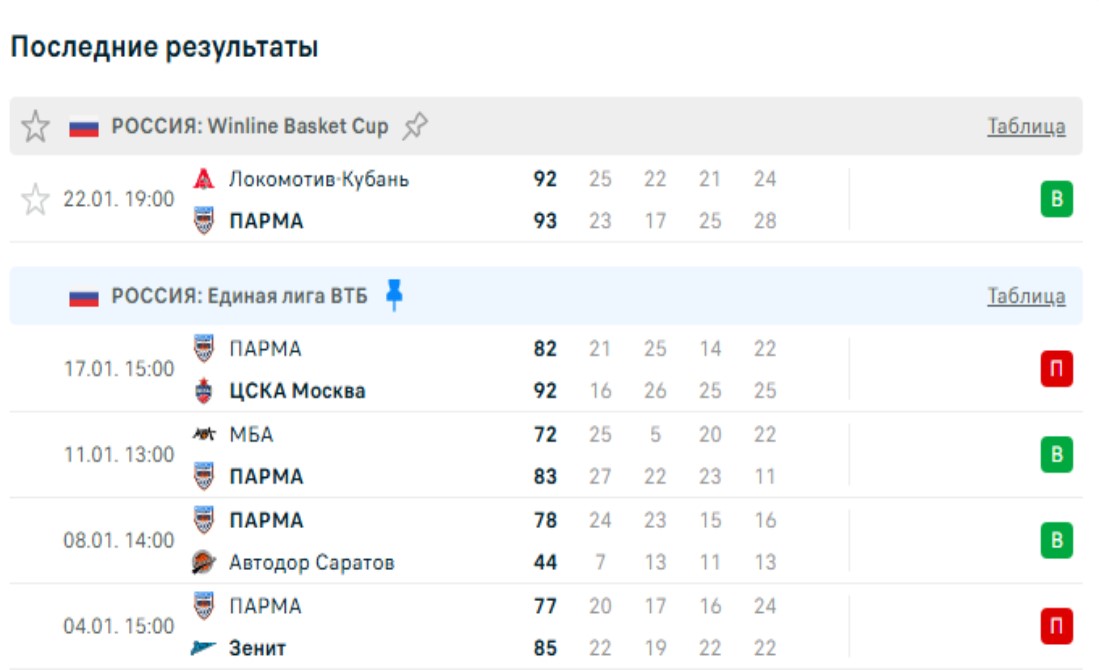Click the red П badge for ЦСКА match
Viewport: 1099px width, 670px height.
tap(1056, 370)
